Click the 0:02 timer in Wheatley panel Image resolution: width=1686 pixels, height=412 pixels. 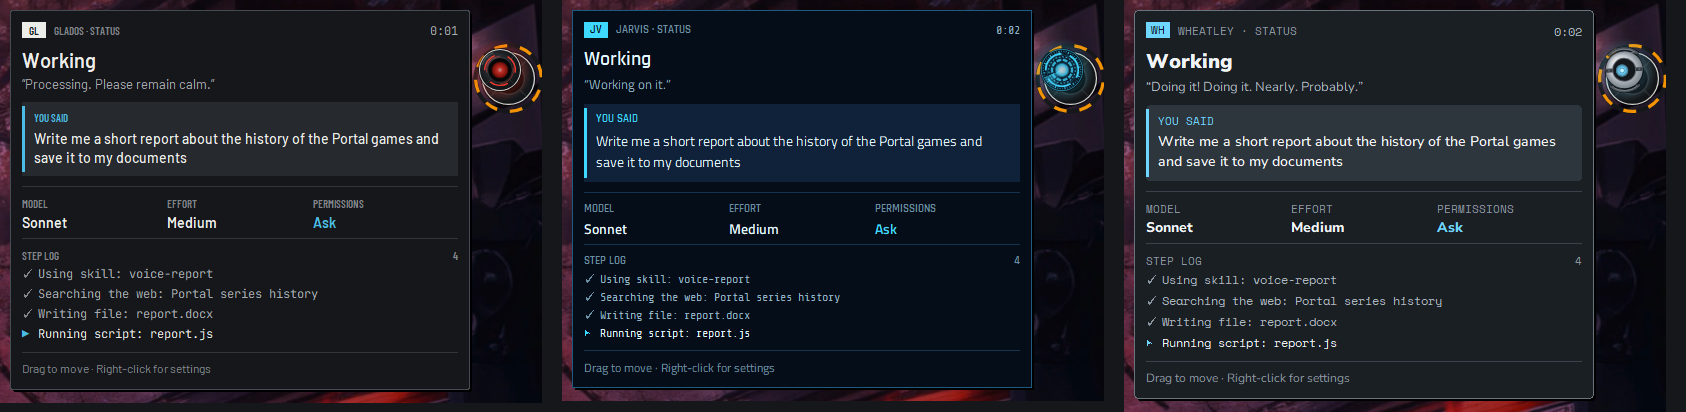[1568, 32]
